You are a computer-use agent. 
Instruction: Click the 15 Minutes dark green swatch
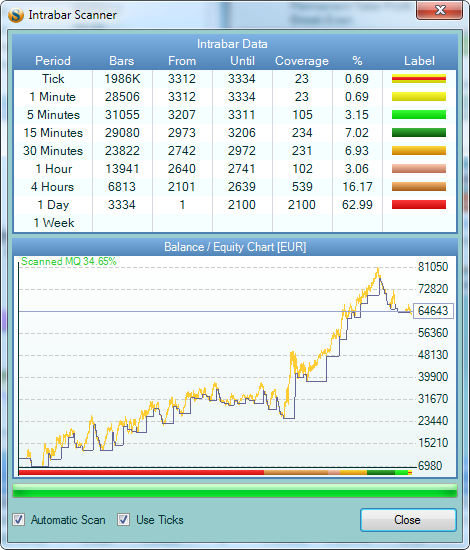click(x=419, y=133)
